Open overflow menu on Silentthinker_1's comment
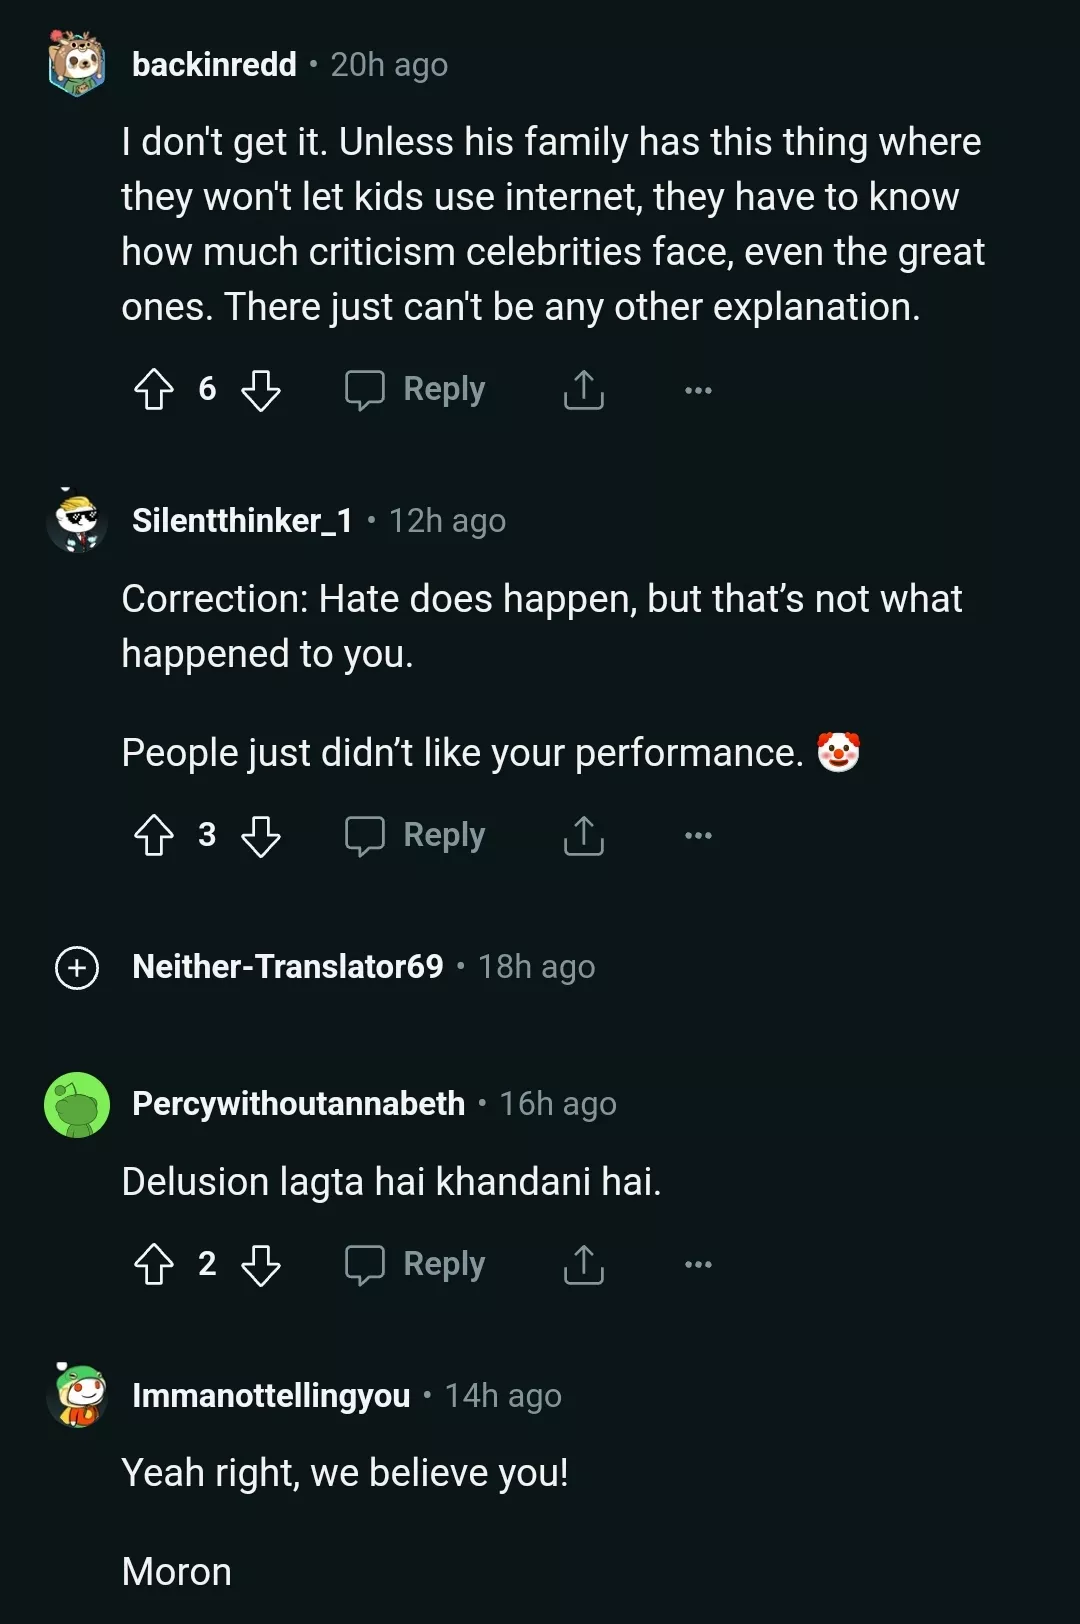1080x1624 pixels. pyautogui.click(x=698, y=835)
